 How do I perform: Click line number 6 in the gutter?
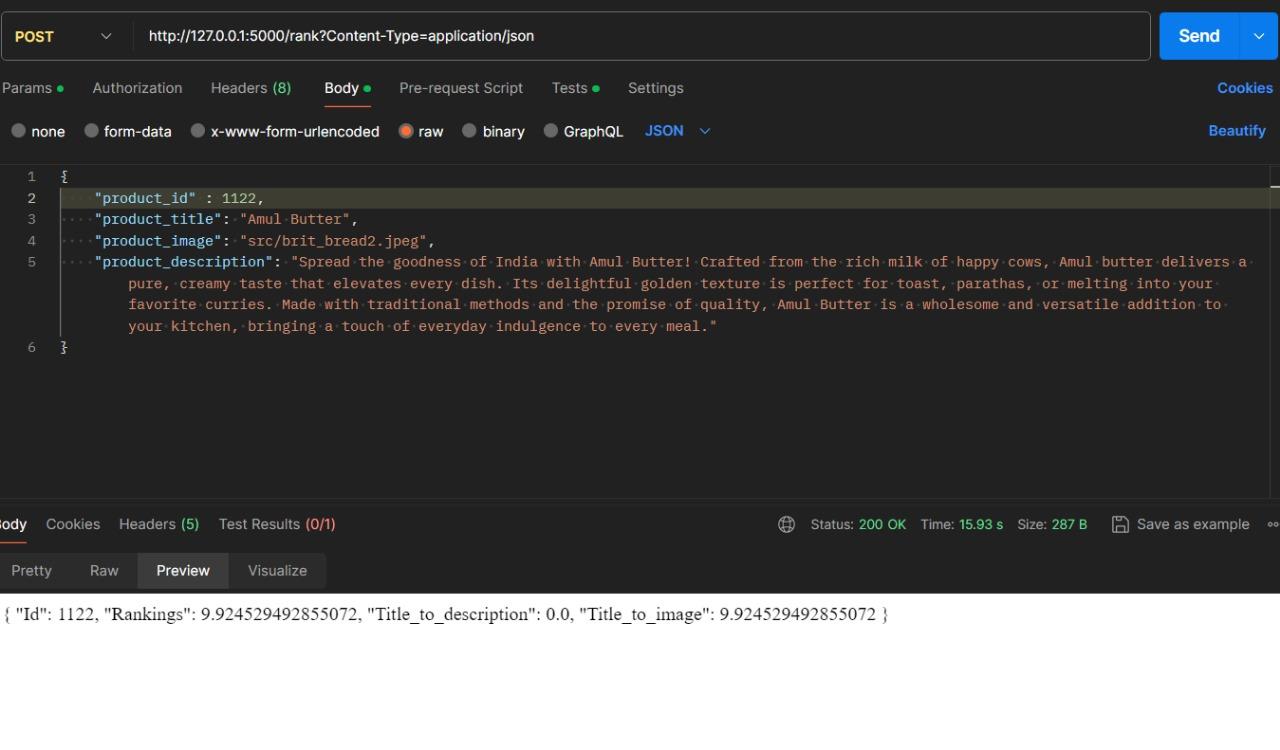[x=31, y=347]
